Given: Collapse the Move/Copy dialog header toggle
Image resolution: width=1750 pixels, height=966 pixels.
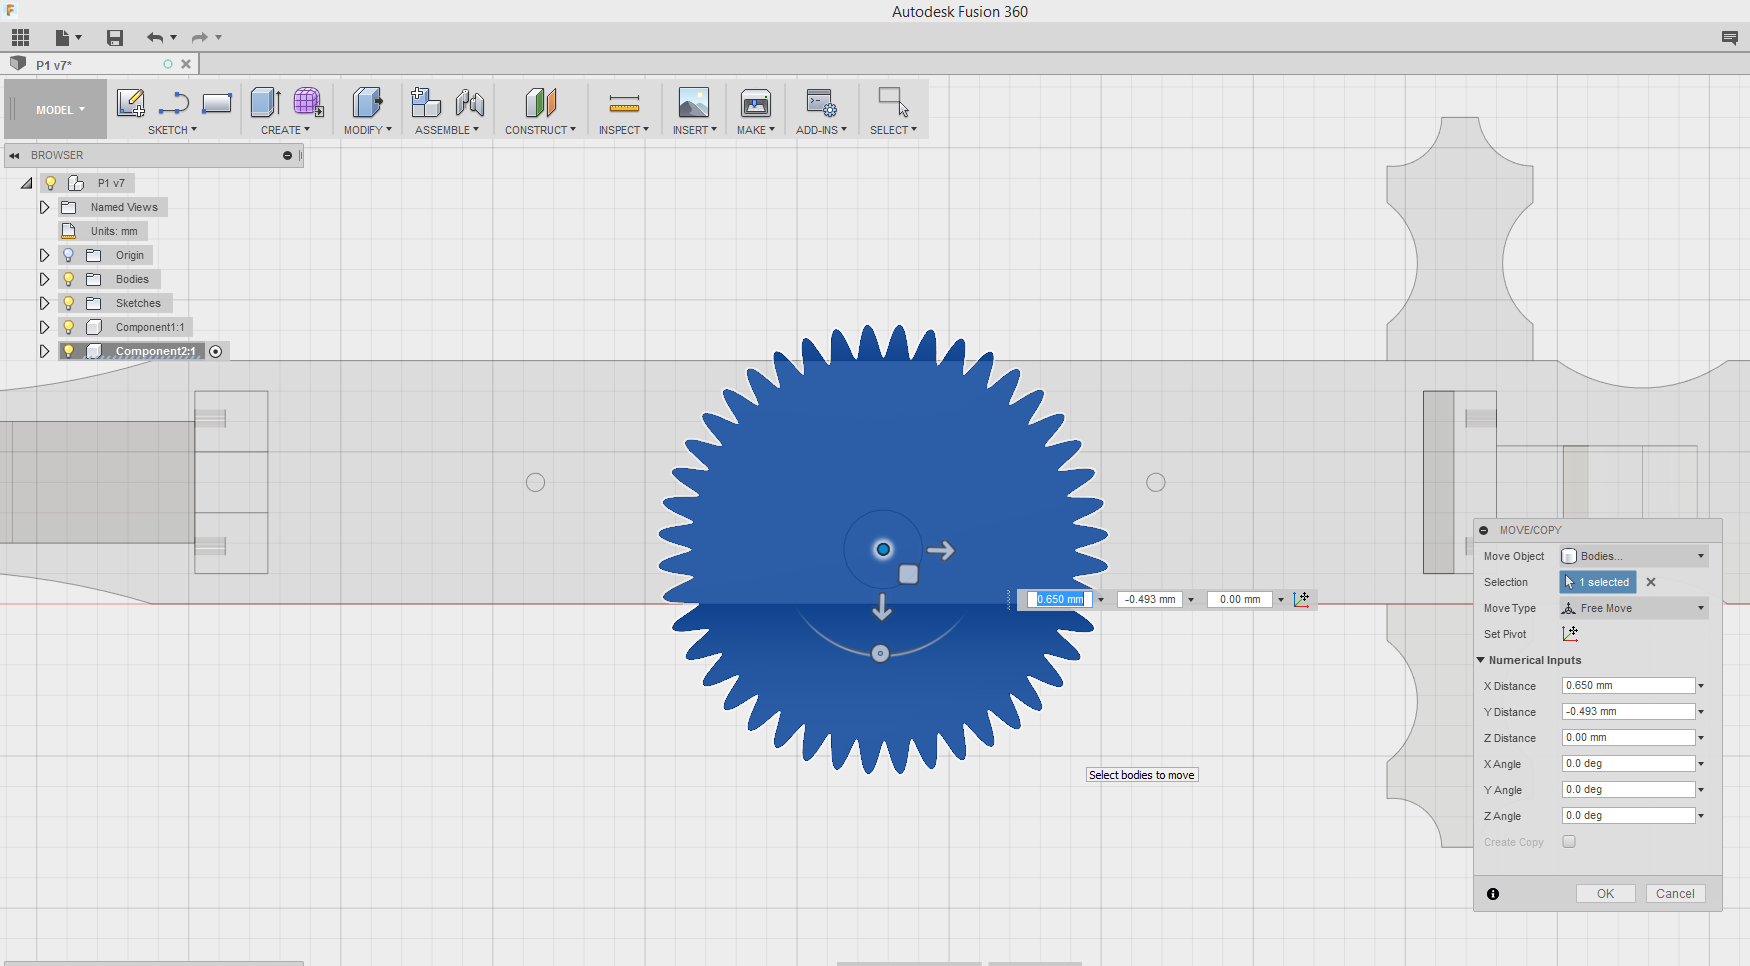Looking at the screenshot, I should point(1484,530).
